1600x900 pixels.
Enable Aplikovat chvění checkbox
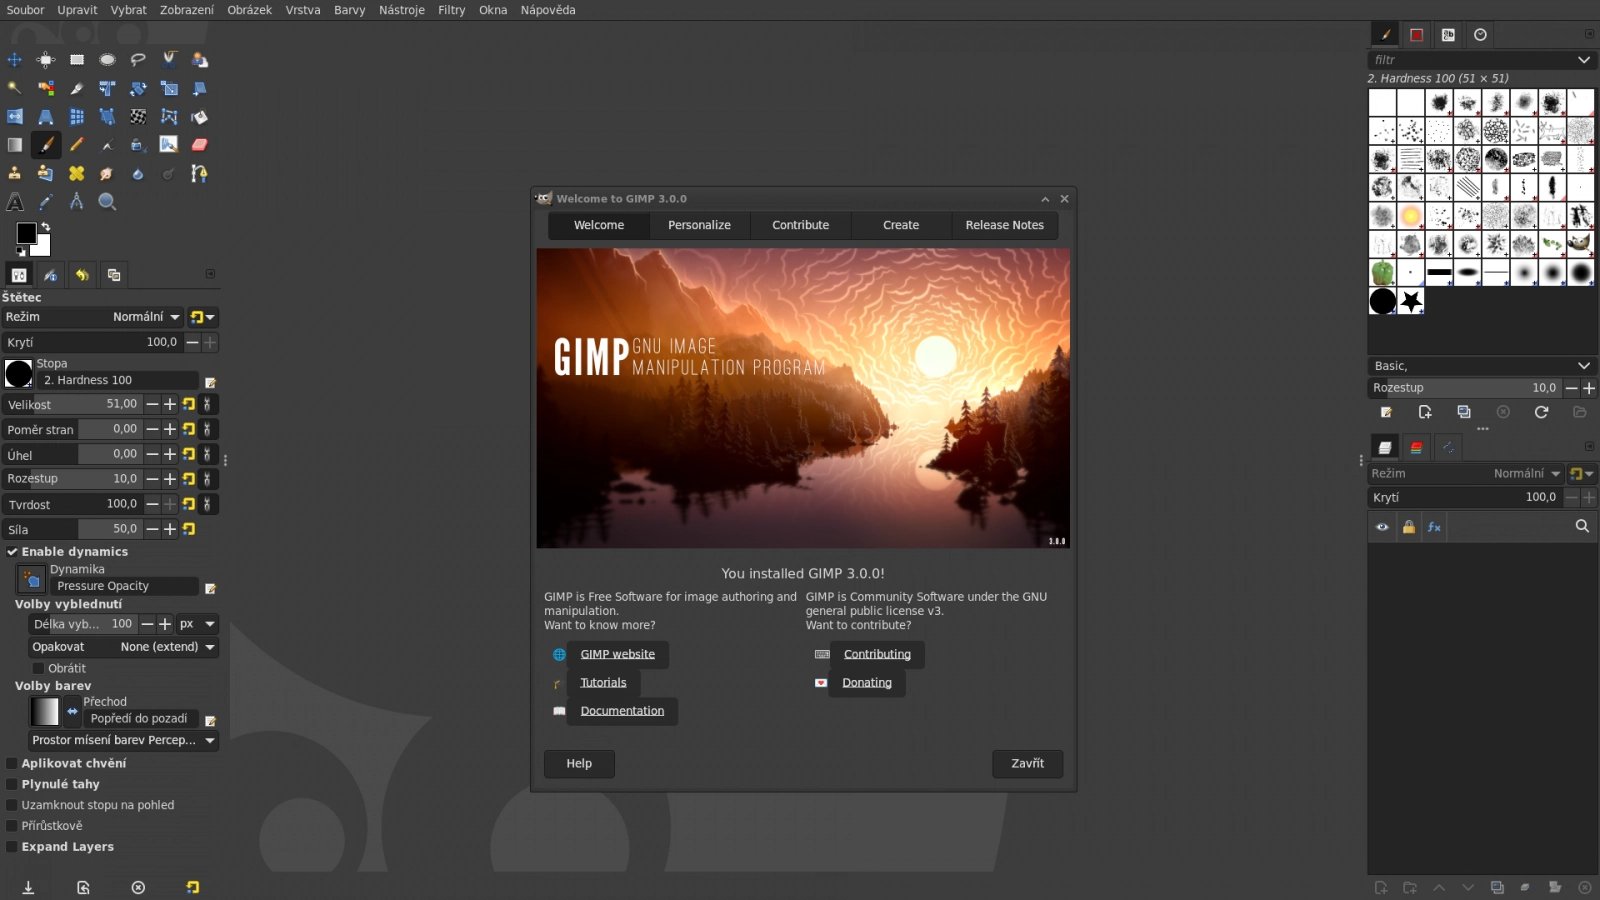coord(12,763)
